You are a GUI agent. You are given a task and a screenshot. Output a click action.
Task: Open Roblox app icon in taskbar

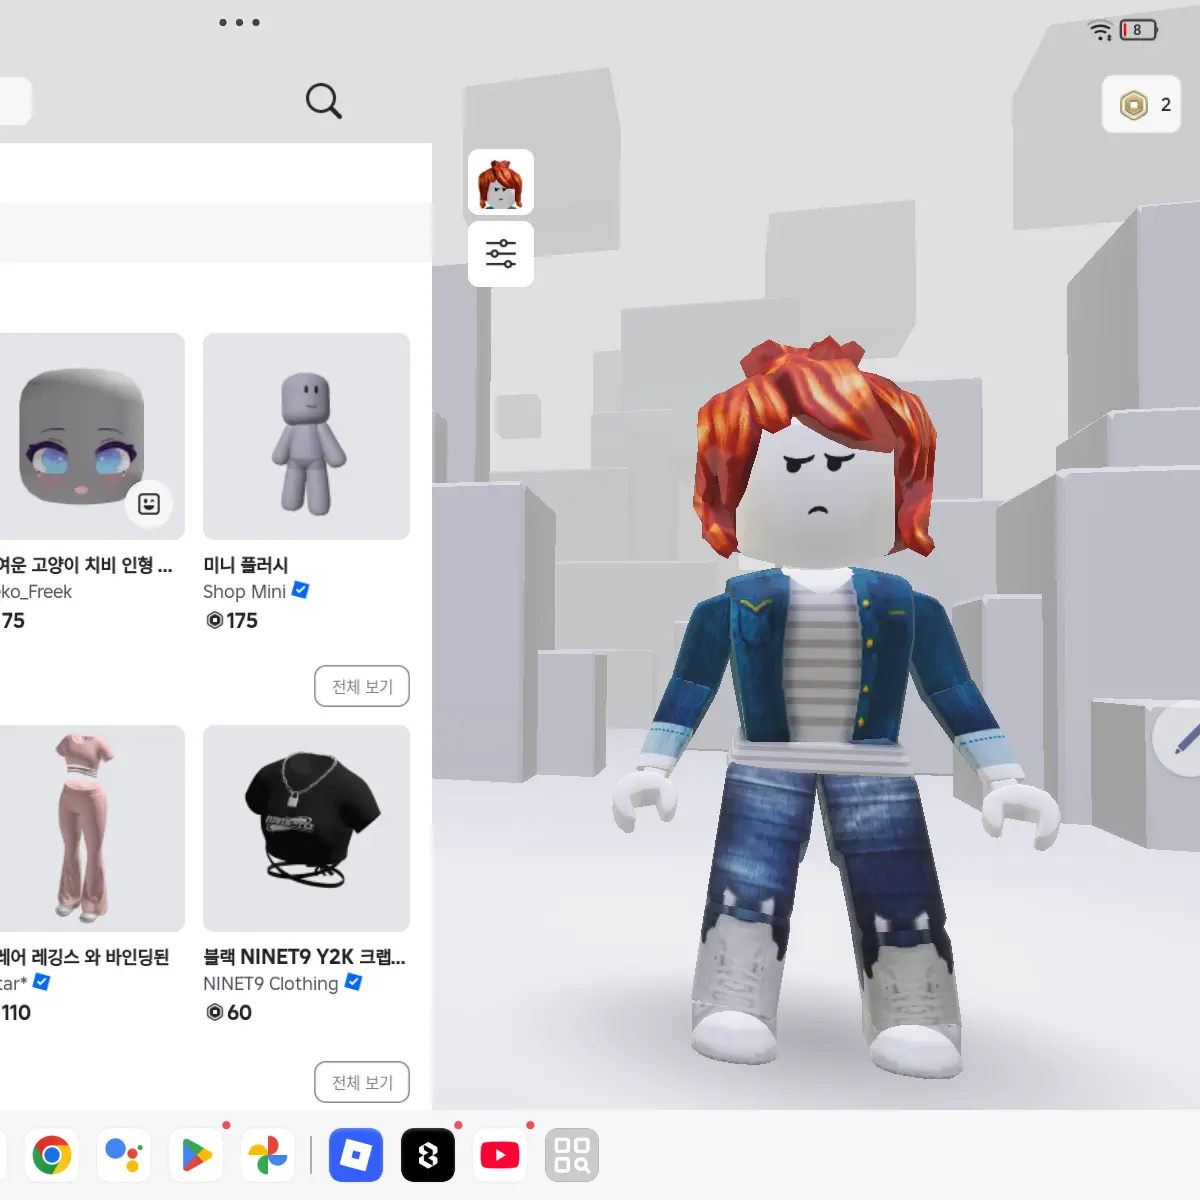click(x=356, y=1155)
